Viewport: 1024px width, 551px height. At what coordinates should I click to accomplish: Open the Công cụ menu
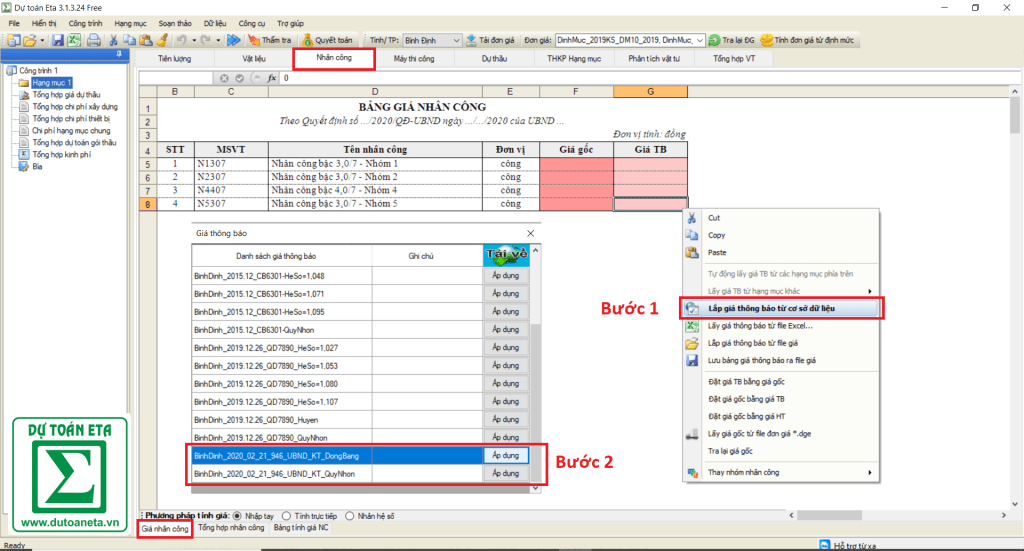coord(251,24)
